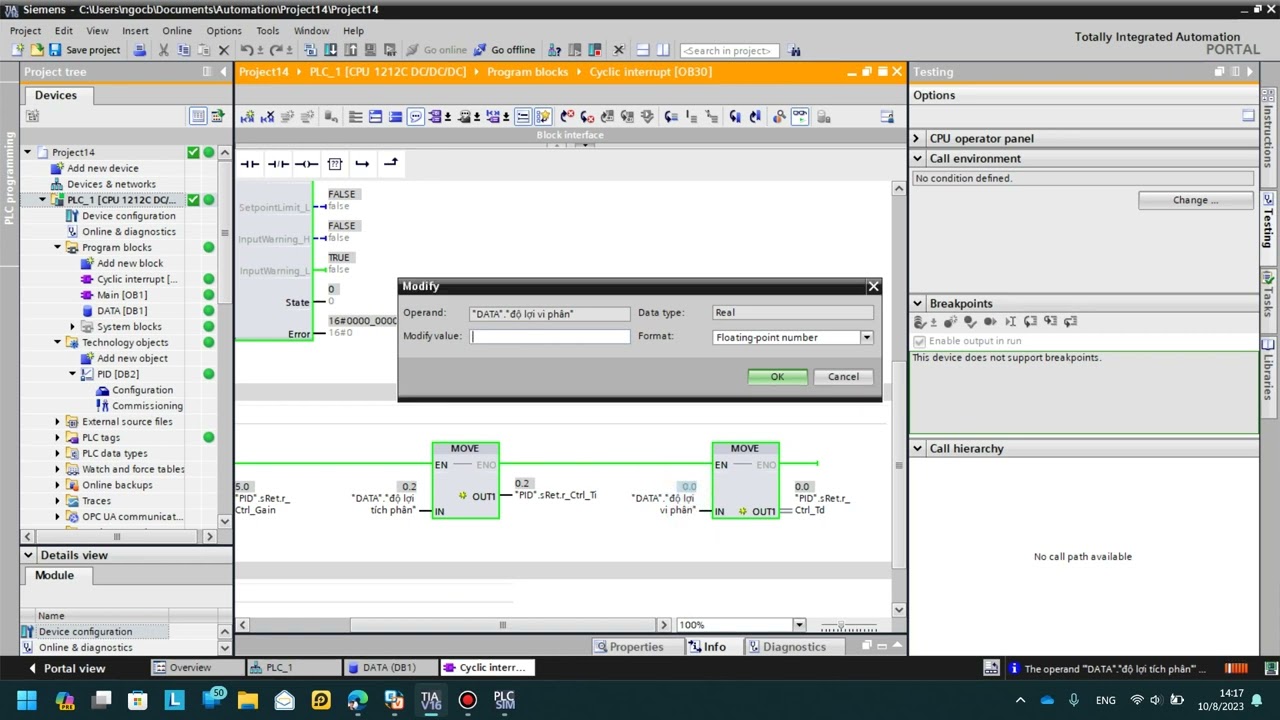Switch to Portal view
1280x720 pixels.
66,668
